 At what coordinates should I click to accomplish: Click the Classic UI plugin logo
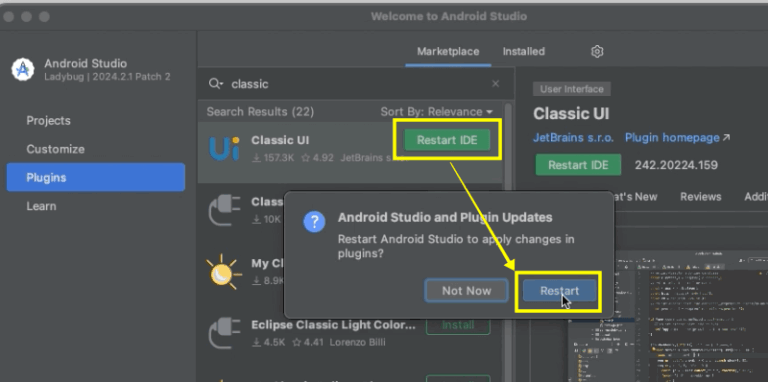[x=224, y=148]
